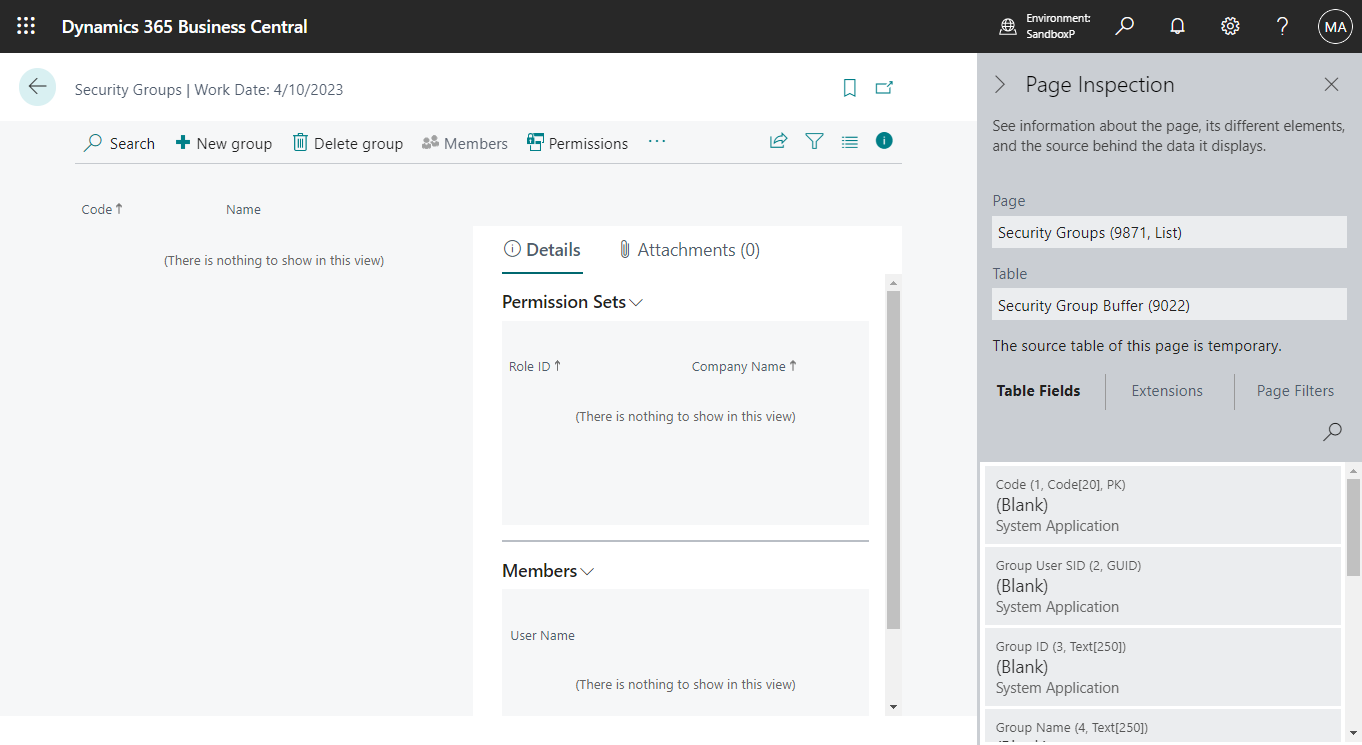Click the Permissions action
Viewport: 1362px width, 745px height.
578,143
